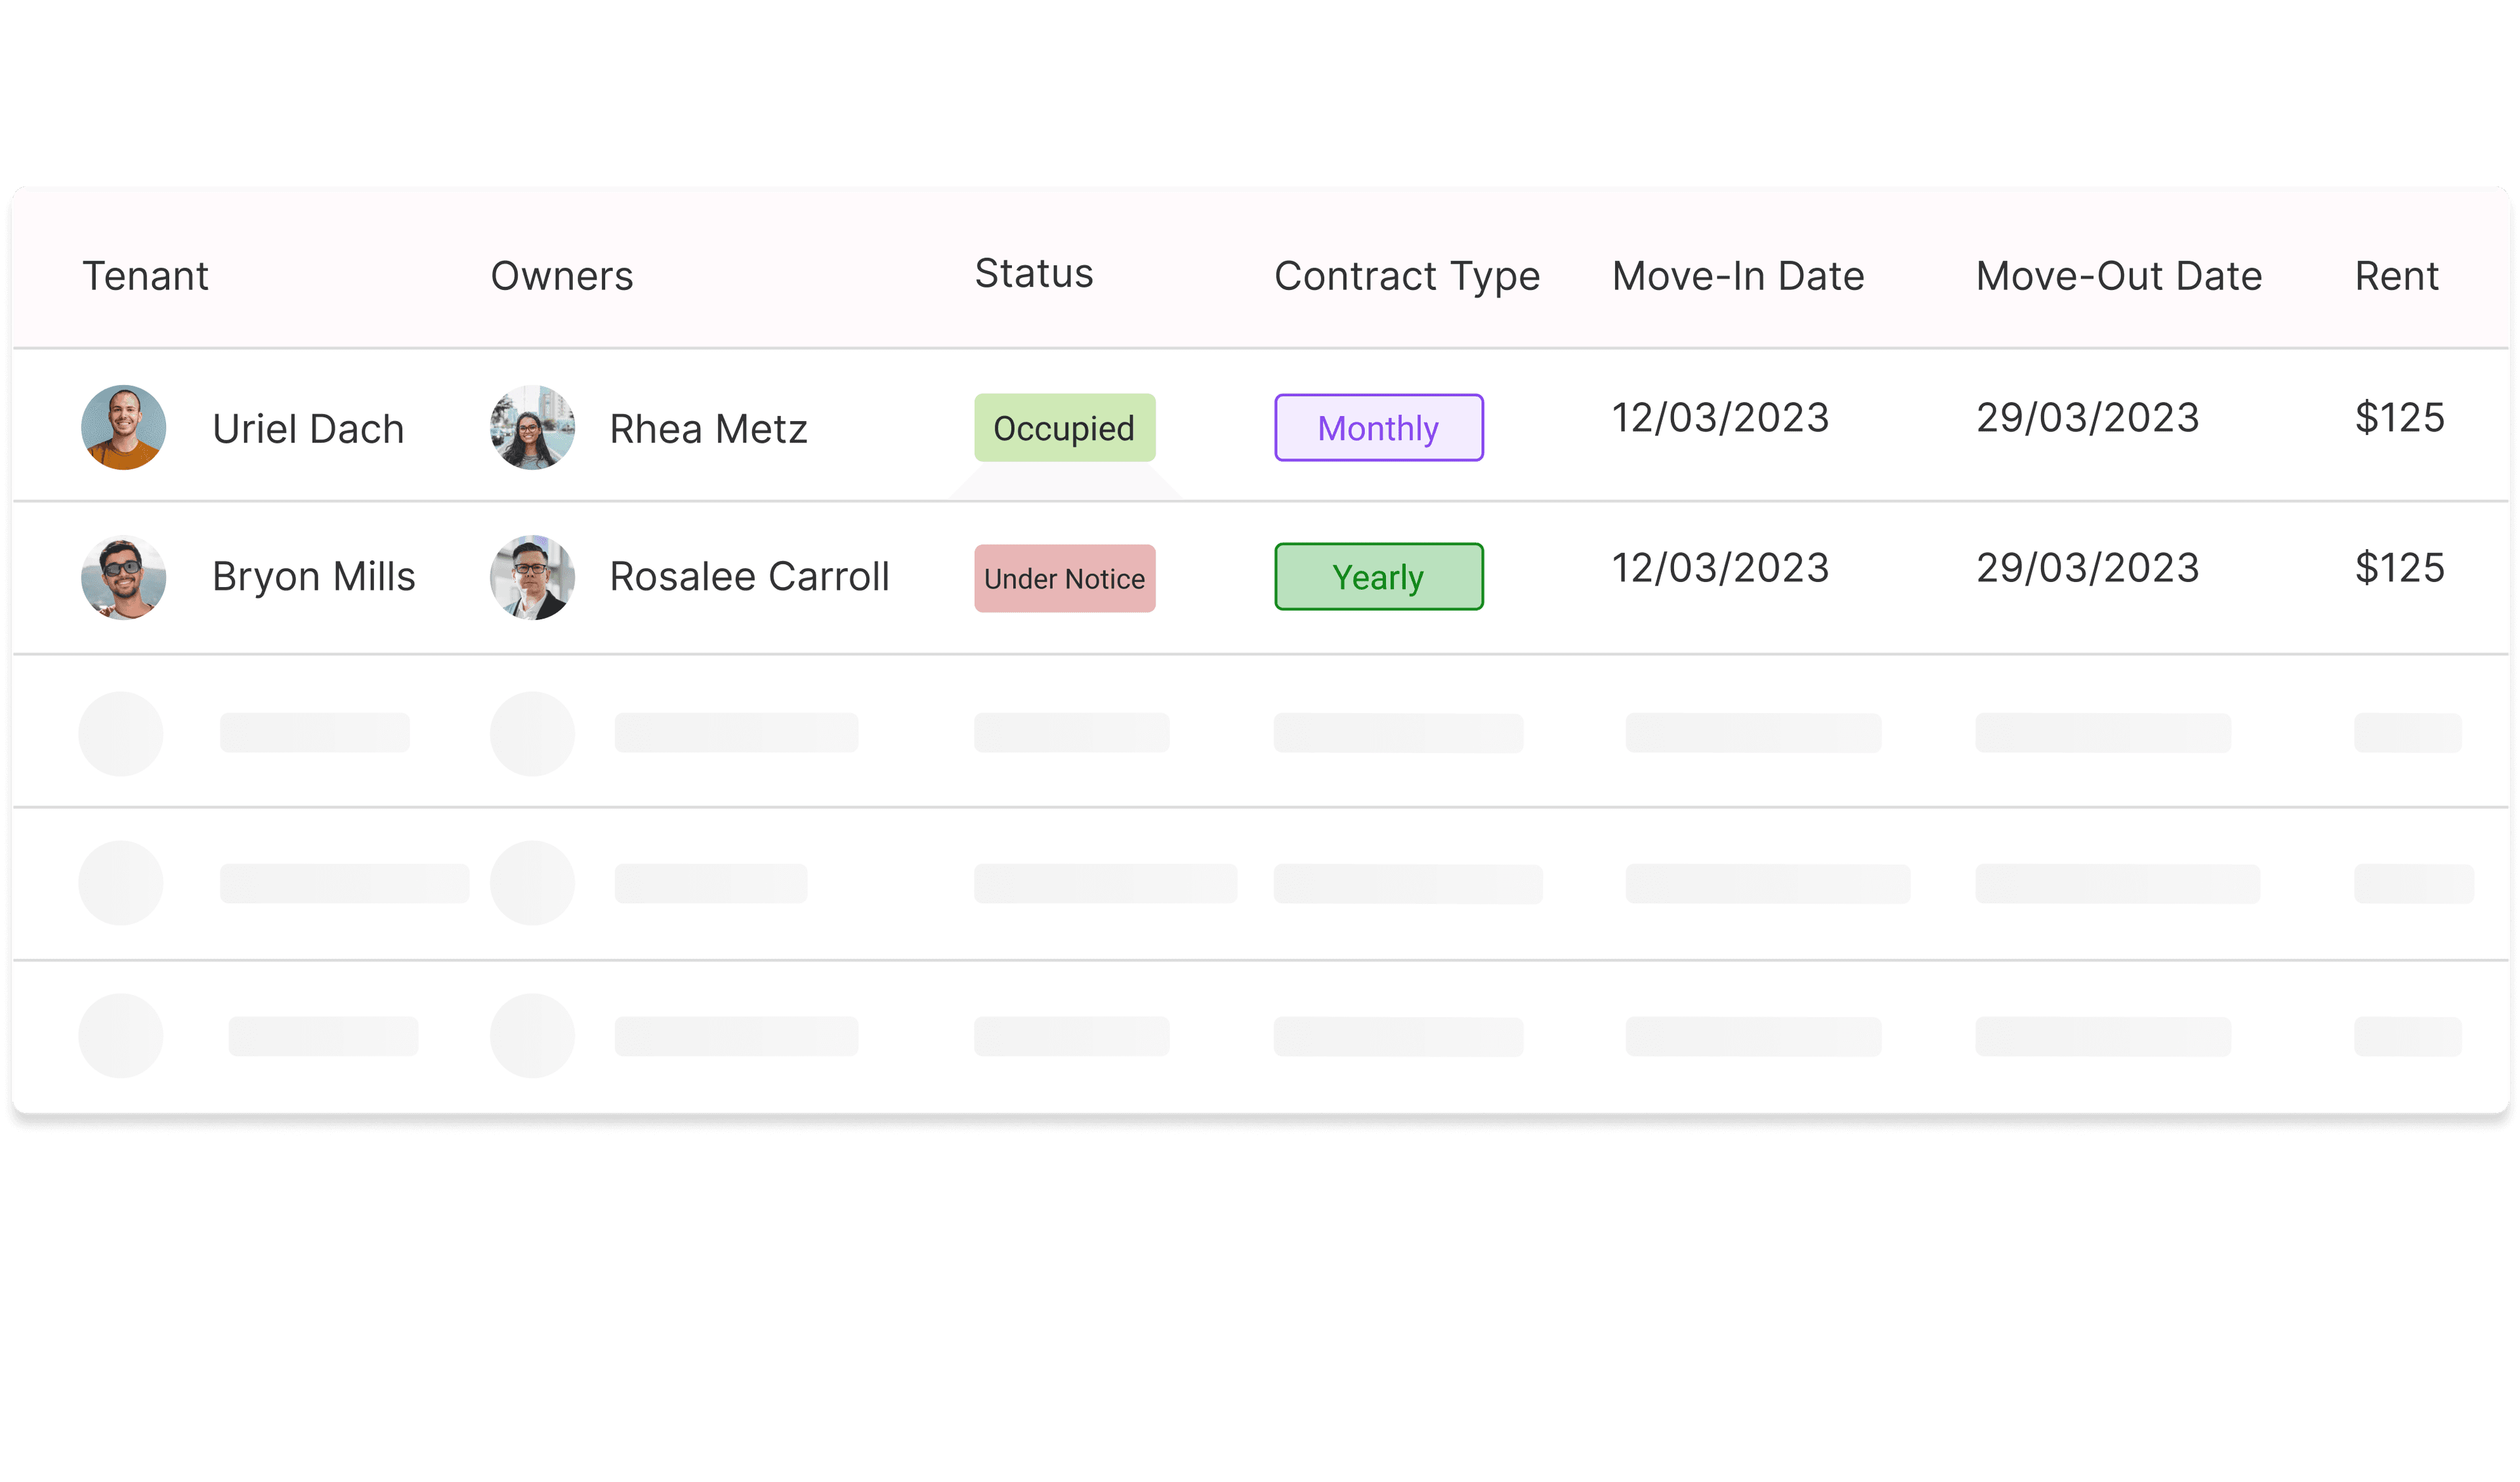
Task: Click the Occupied status badge
Action: [x=1064, y=428]
